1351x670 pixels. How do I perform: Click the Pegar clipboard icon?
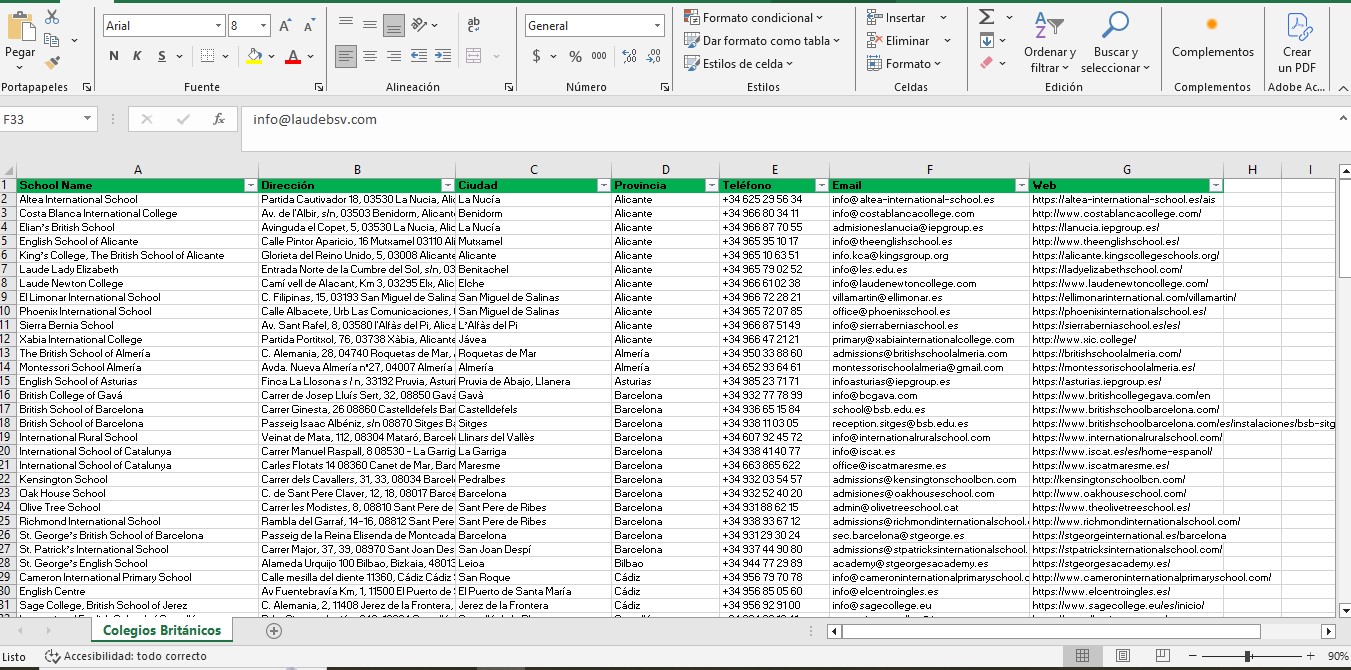[x=20, y=25]
